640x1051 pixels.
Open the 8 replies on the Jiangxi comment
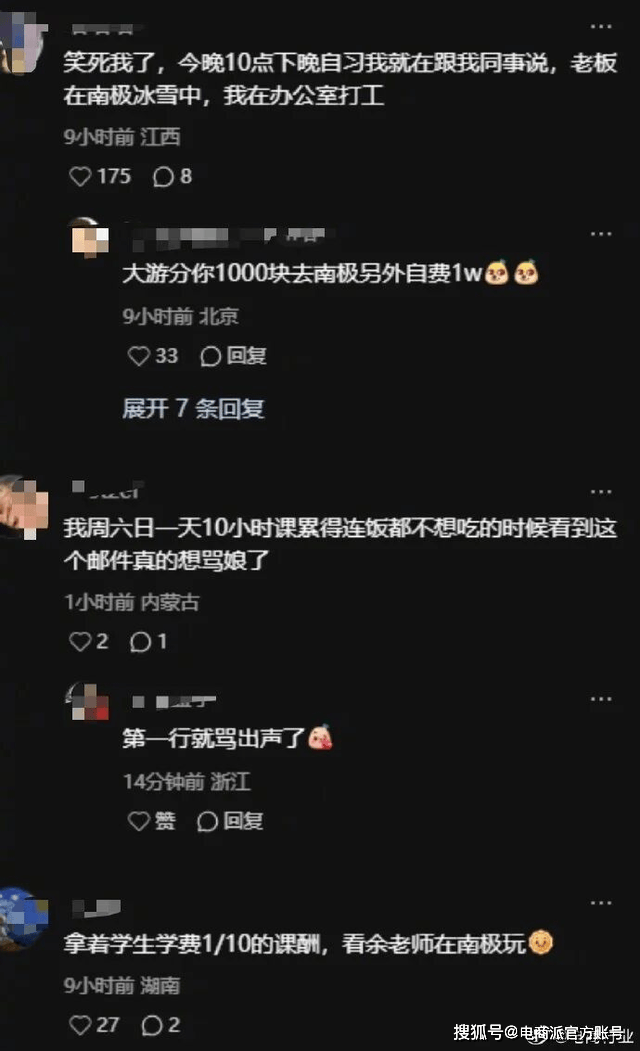click(172, 176)
